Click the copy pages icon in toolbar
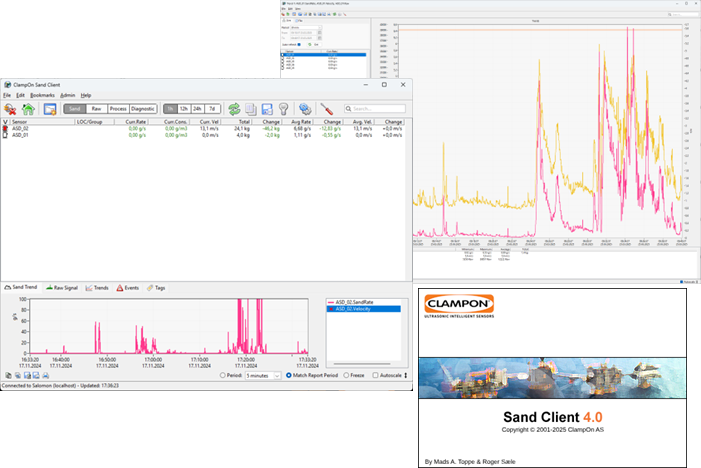The width and height of the screenshot is (701, 468). point(251,109)
